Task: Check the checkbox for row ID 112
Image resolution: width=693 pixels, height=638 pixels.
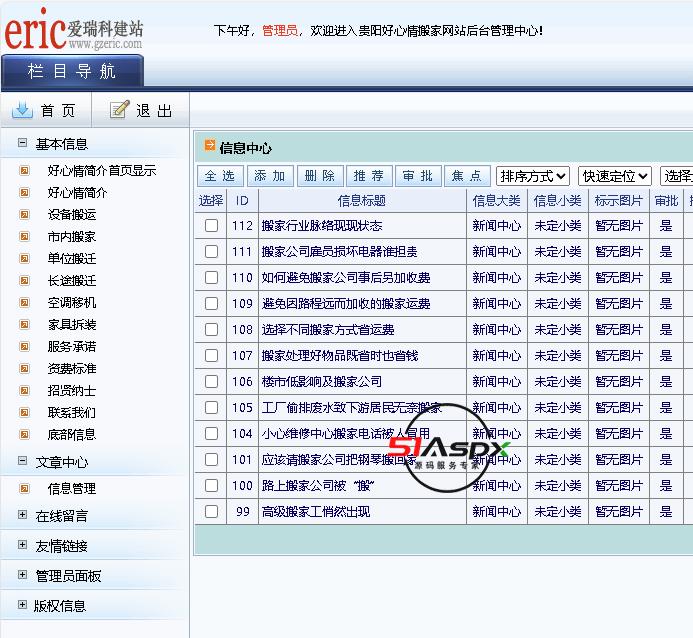Action: pyautogui.click(x=211, y=226)
